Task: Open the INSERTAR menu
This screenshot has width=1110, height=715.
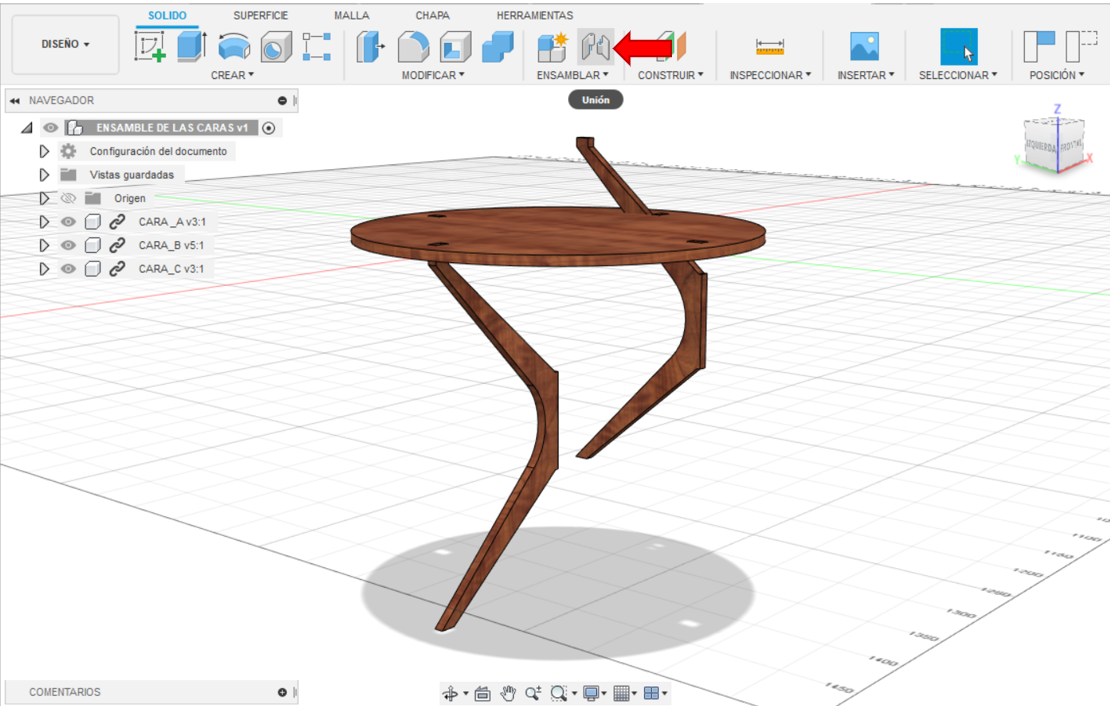Action: click(x=866, y=75)
